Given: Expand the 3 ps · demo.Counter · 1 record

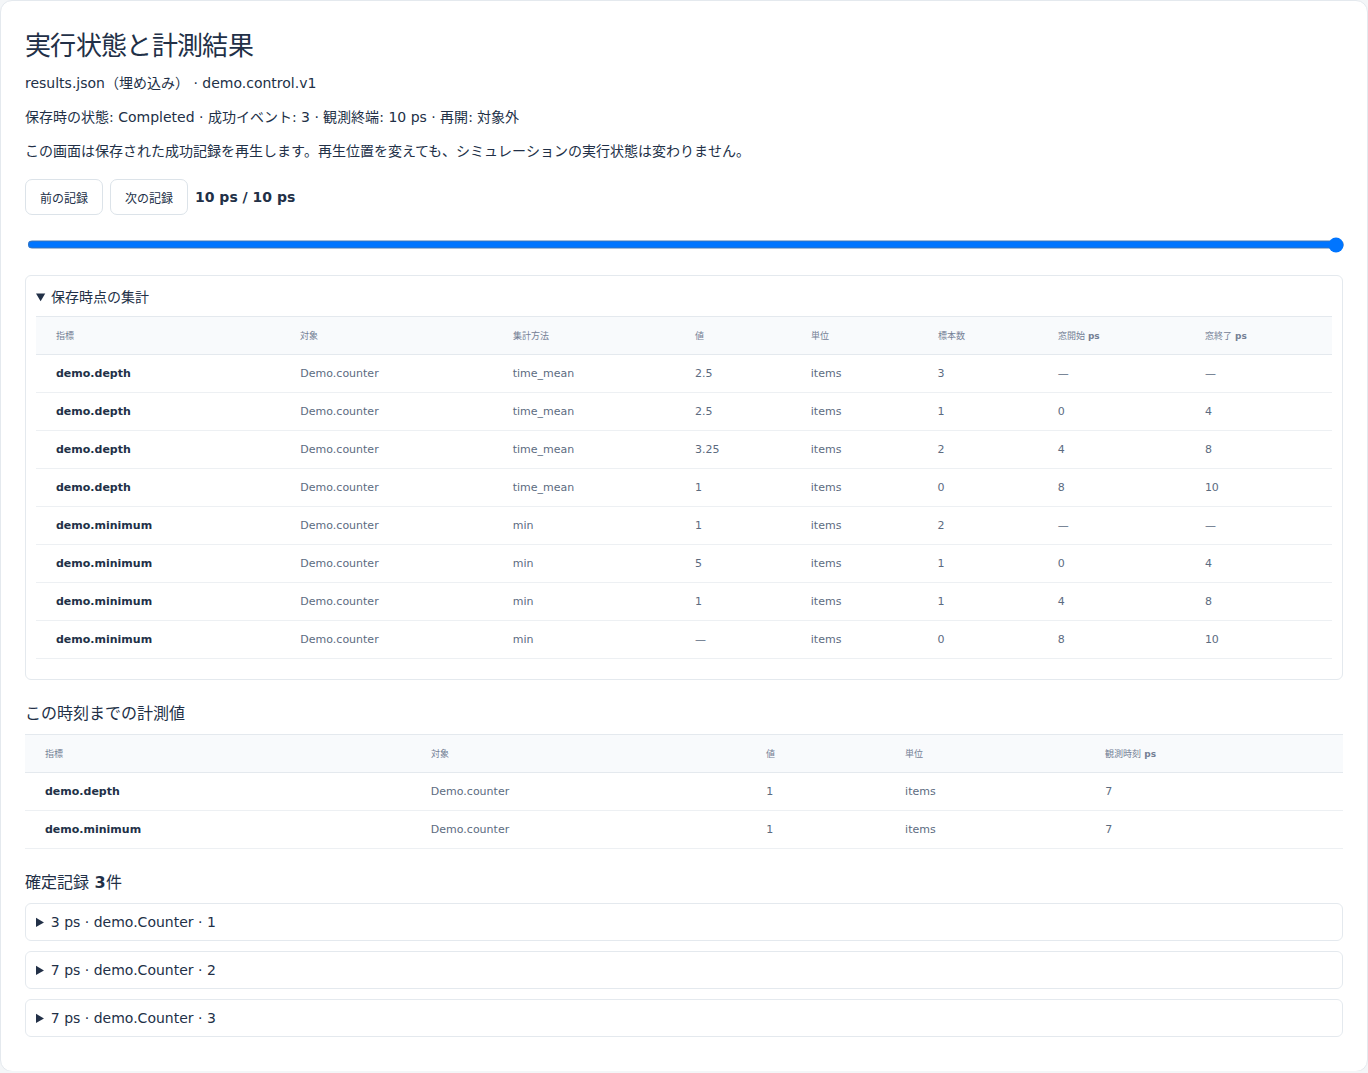Looking at the screenshot, I should 684,922.
